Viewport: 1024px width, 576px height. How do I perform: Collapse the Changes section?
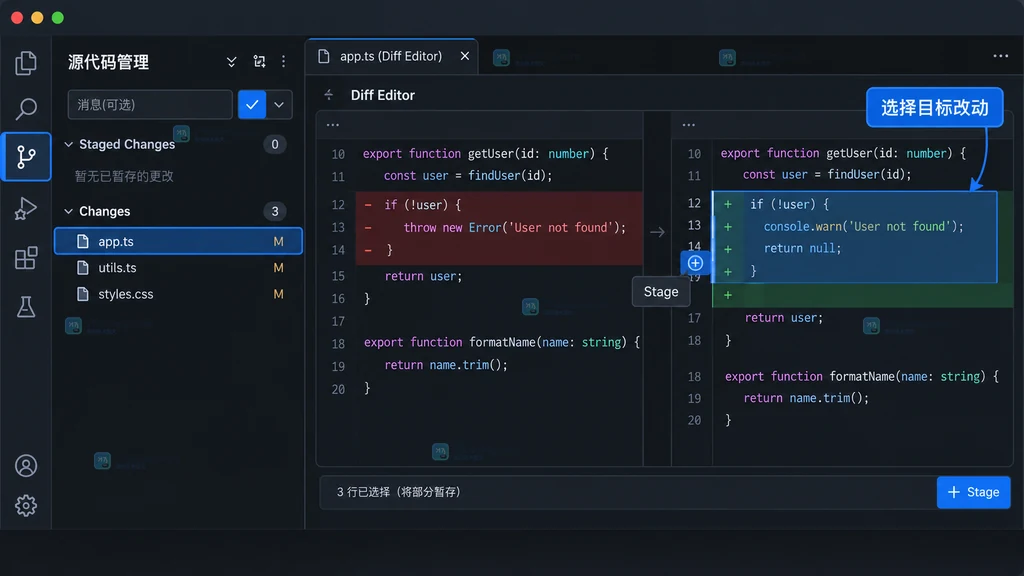click(69, 211)
